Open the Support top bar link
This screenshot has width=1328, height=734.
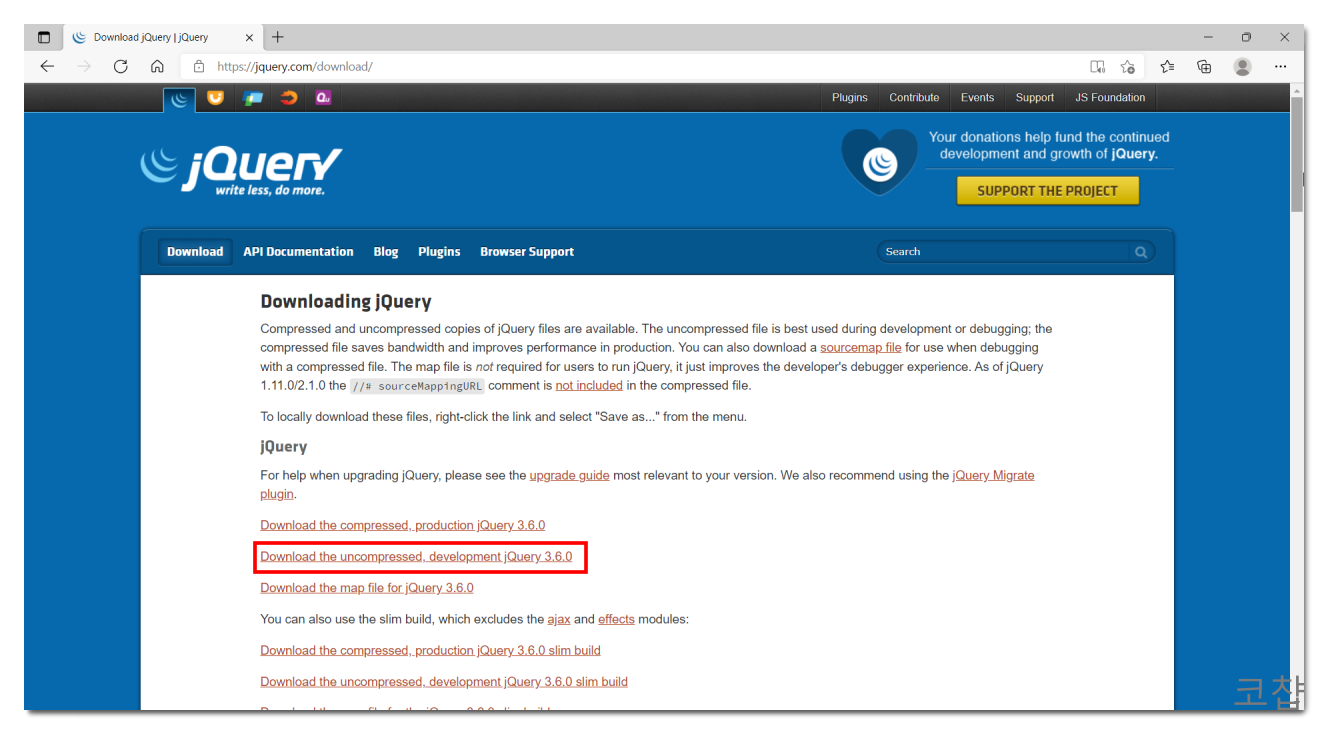[x=1035, y=98]
